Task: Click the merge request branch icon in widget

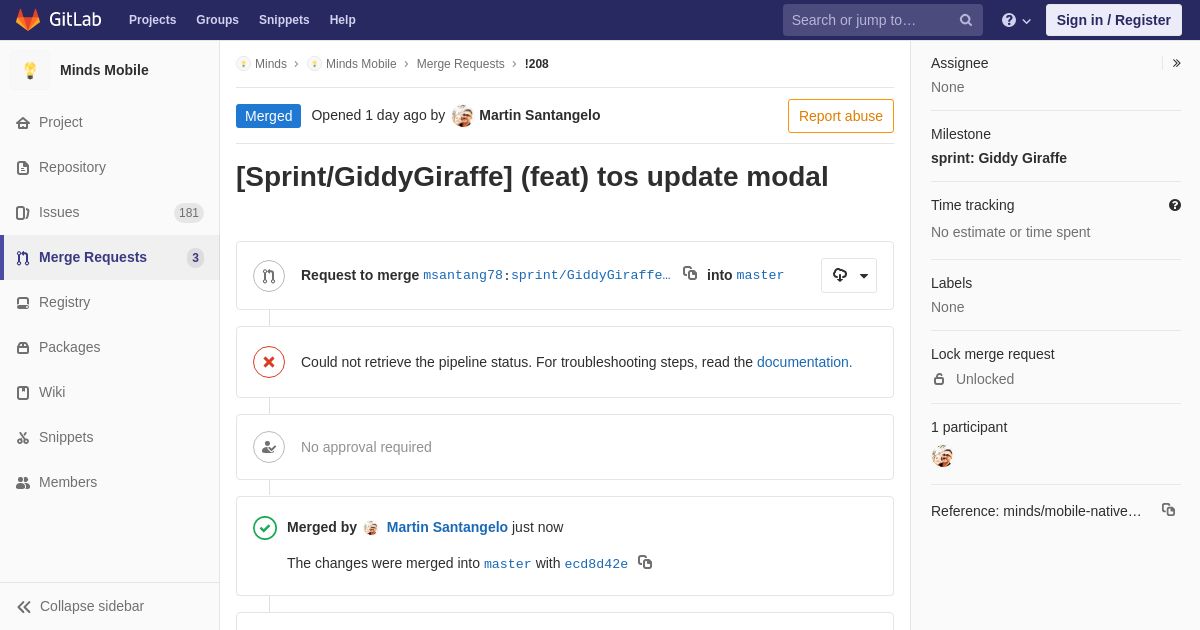Action: pos(269,276)
